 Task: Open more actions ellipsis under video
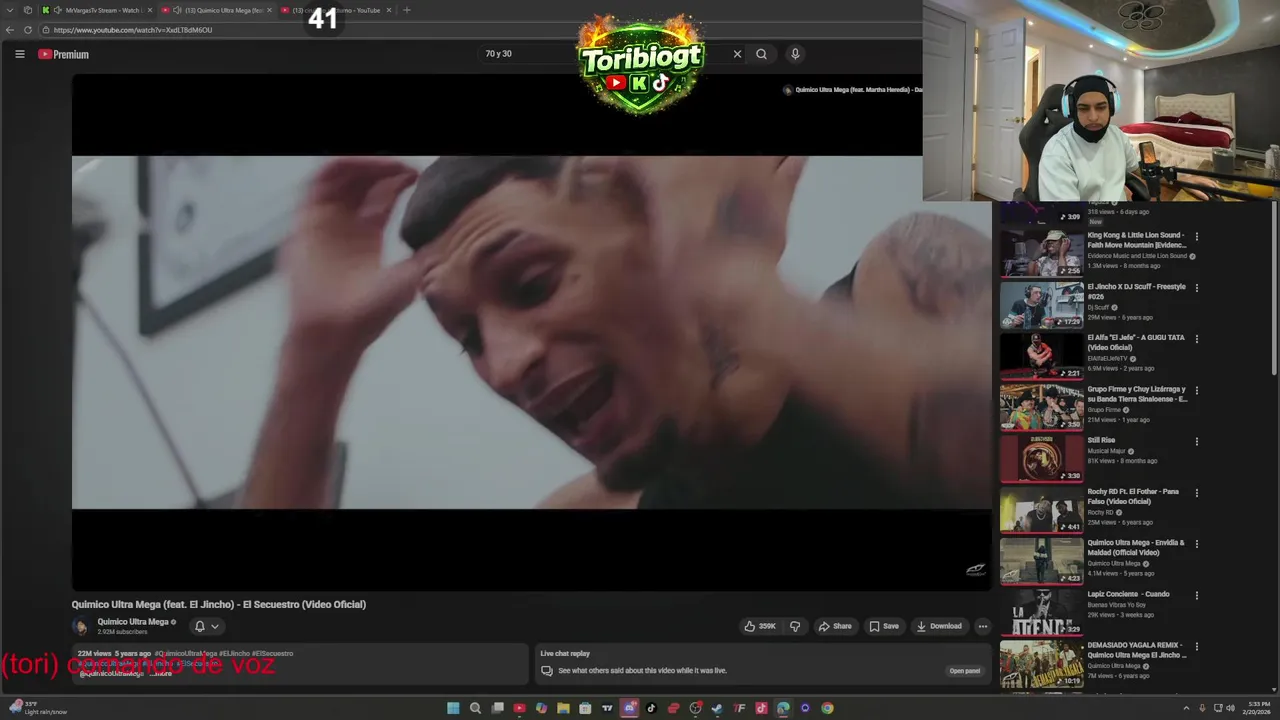coord(983,626)
